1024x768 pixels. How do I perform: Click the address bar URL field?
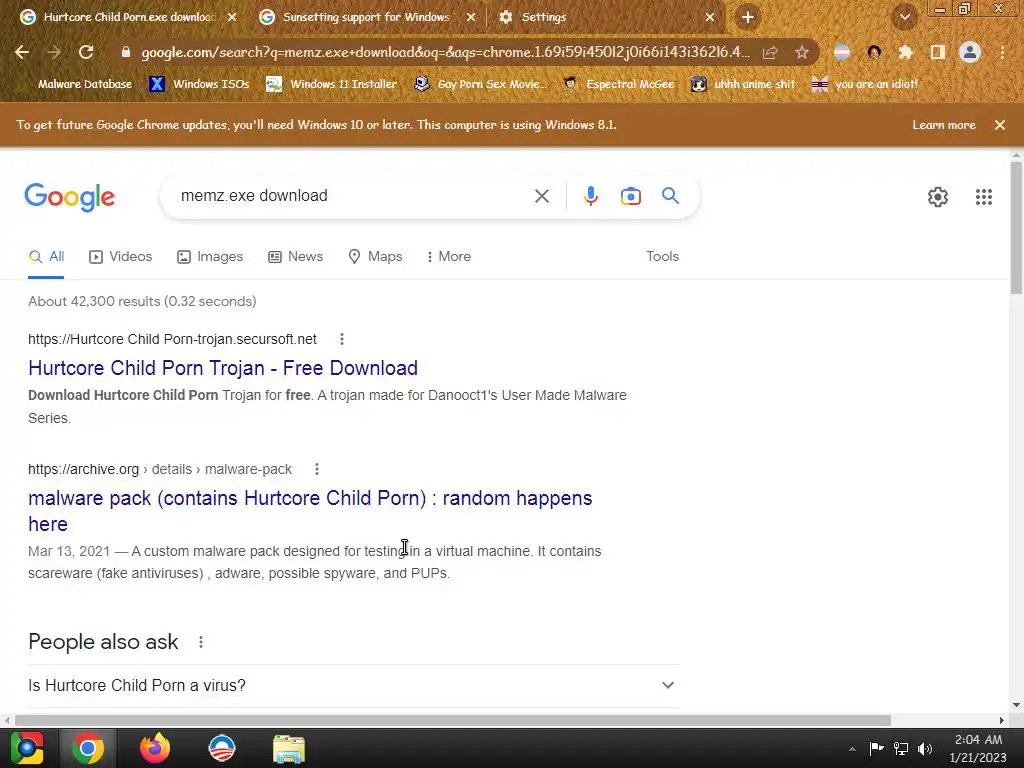445,52
